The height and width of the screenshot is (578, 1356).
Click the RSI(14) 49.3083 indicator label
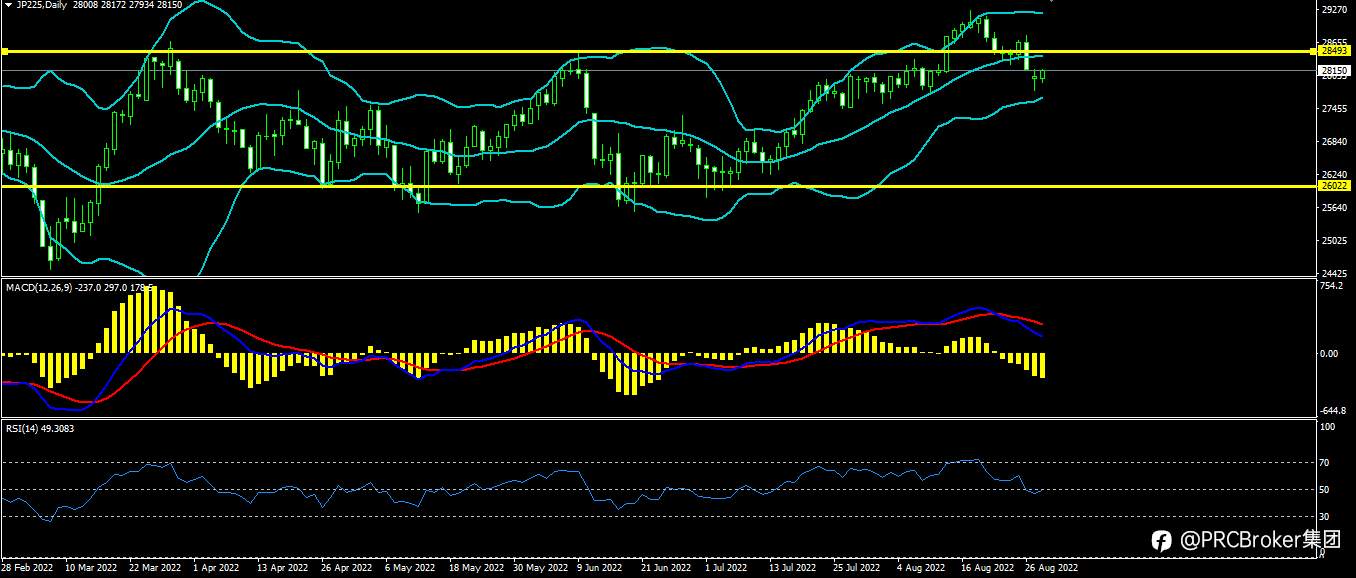click(40, 428)
